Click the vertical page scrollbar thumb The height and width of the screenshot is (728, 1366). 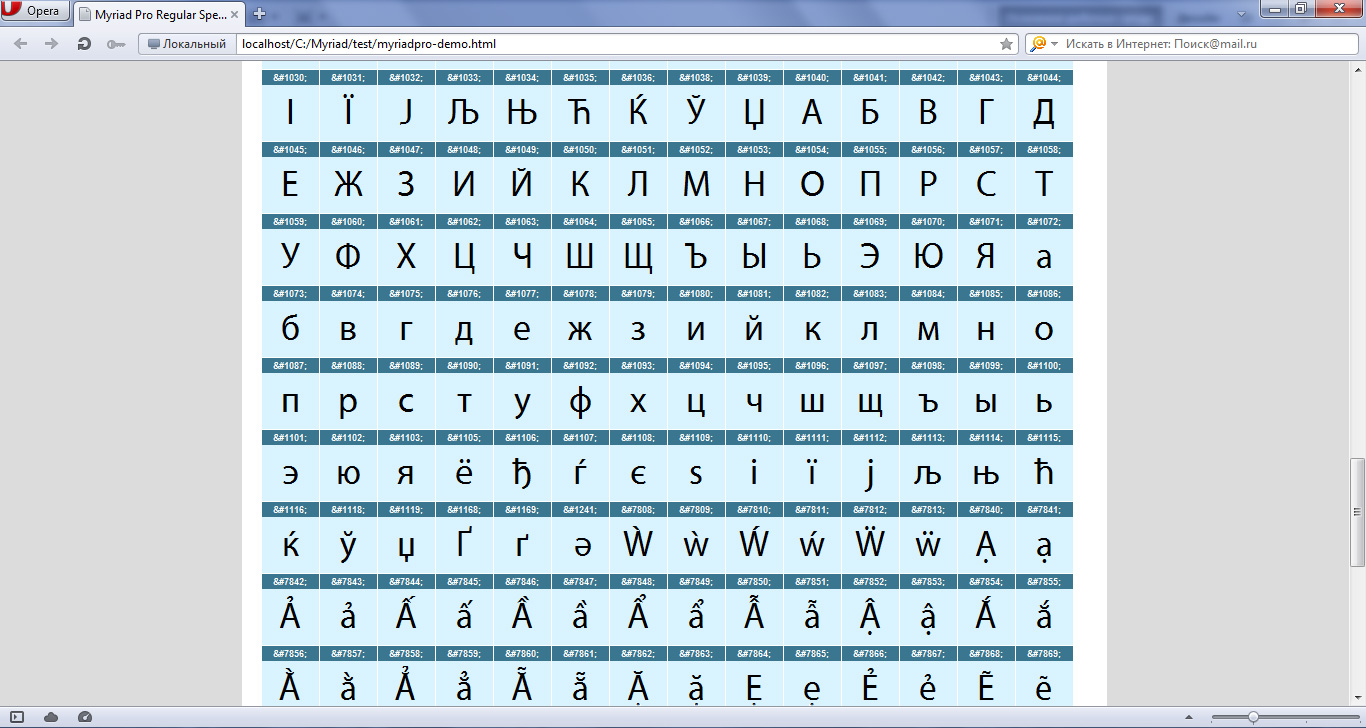[x=1357, y=512]
